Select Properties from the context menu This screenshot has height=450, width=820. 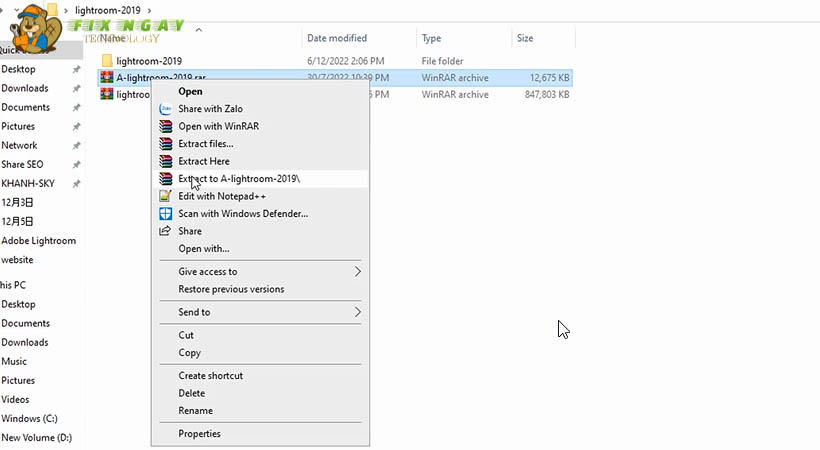click(199, 434)
